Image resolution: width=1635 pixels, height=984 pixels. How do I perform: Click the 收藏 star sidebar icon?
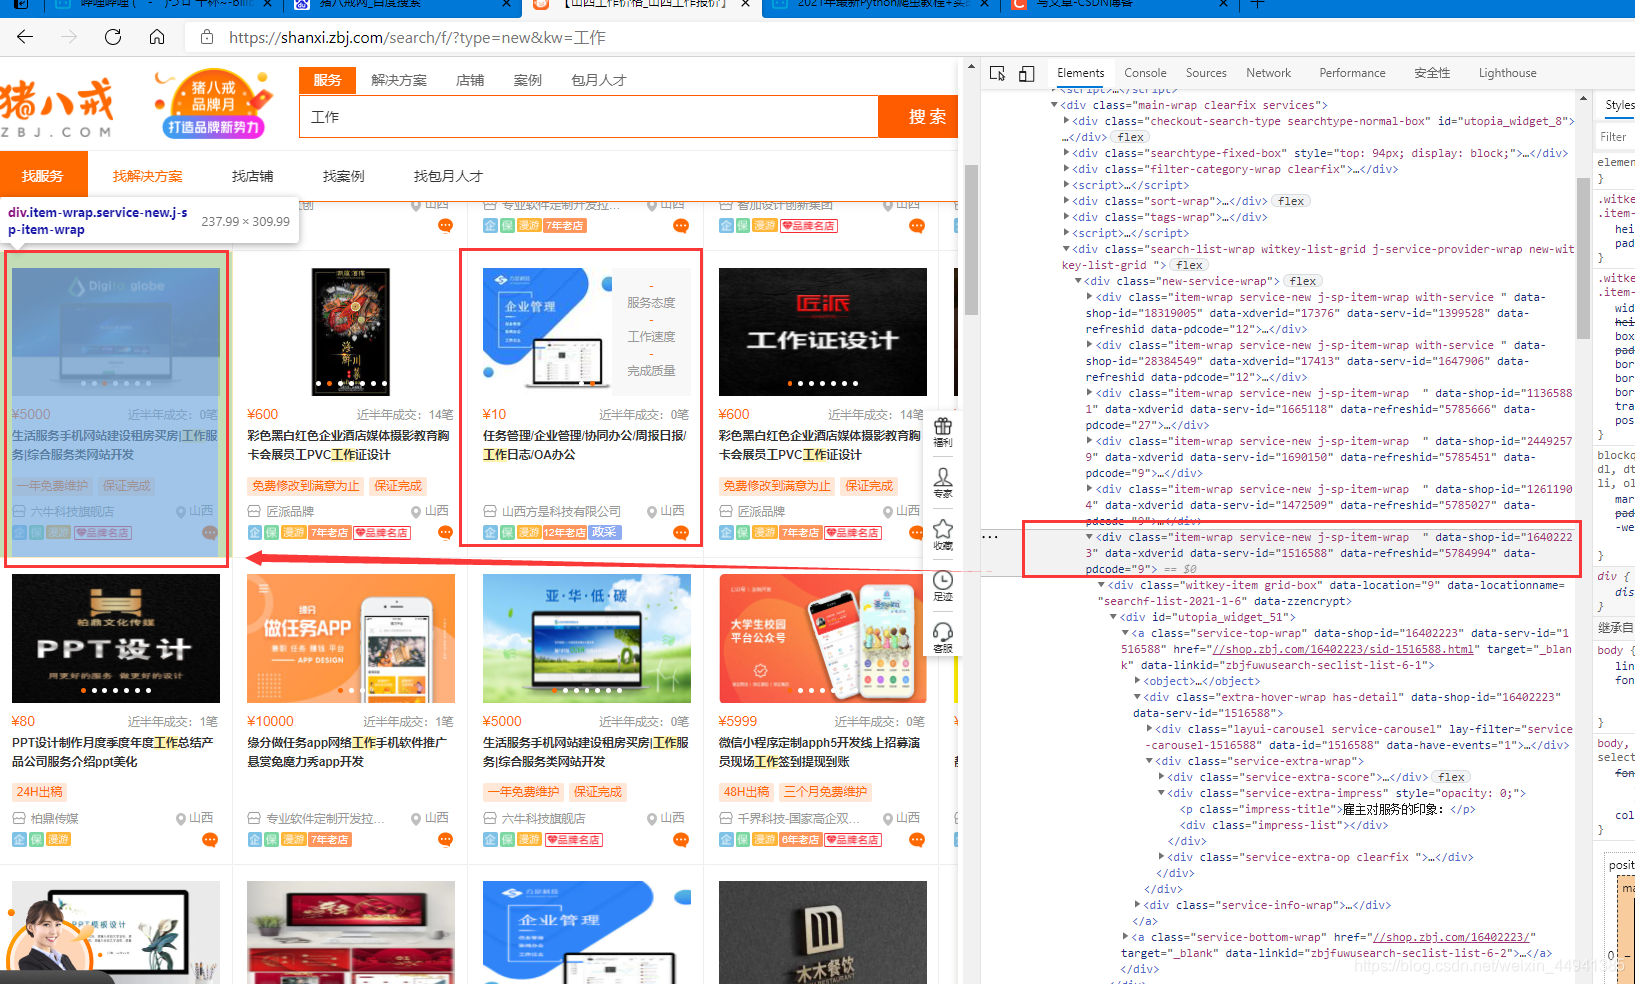pos(943,535)
